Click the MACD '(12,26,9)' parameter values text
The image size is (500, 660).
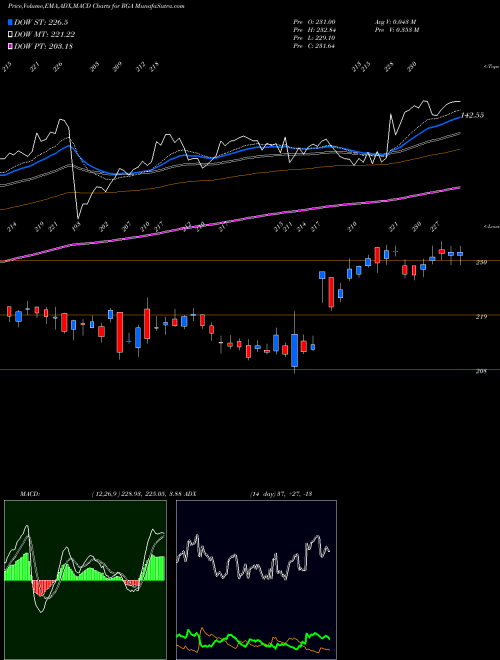point(138,494)
